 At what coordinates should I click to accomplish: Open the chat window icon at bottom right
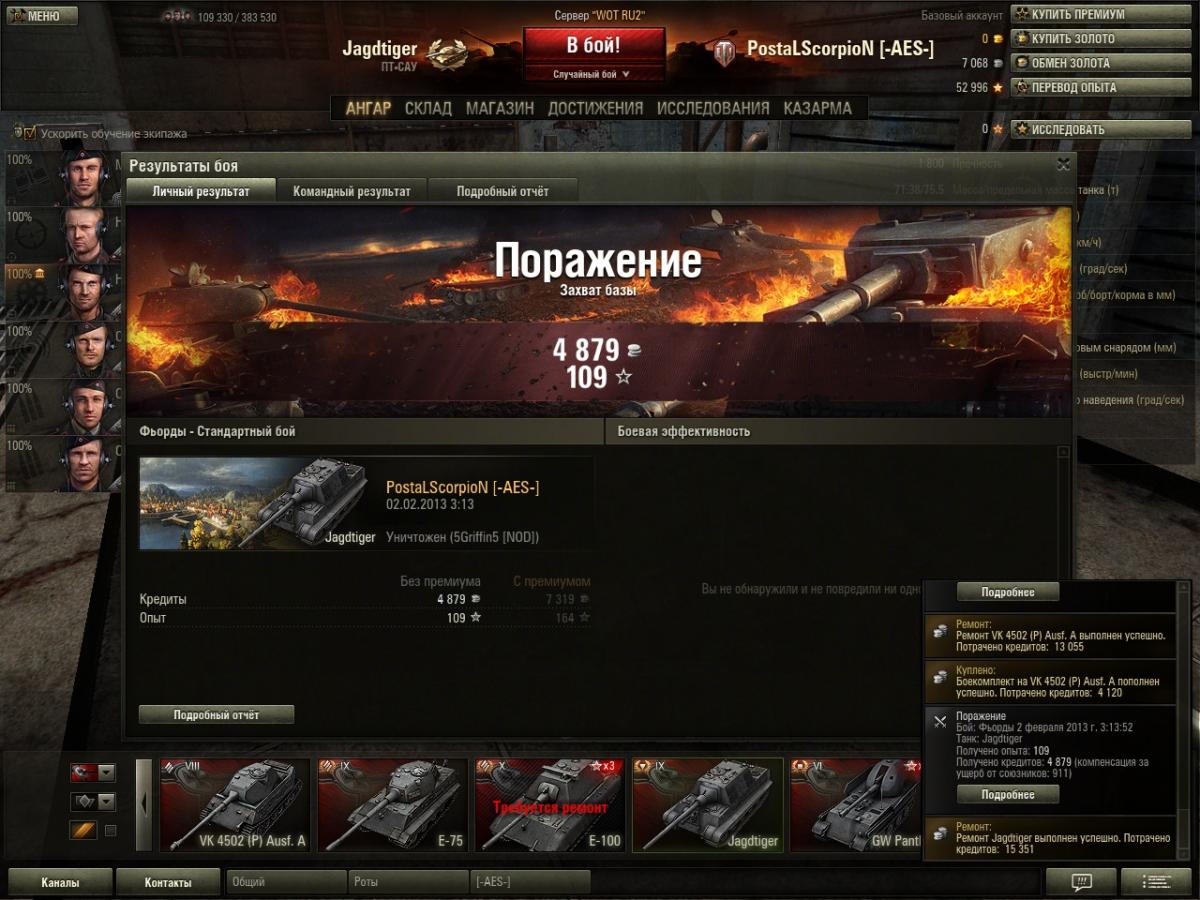[x=1081, y=882]
